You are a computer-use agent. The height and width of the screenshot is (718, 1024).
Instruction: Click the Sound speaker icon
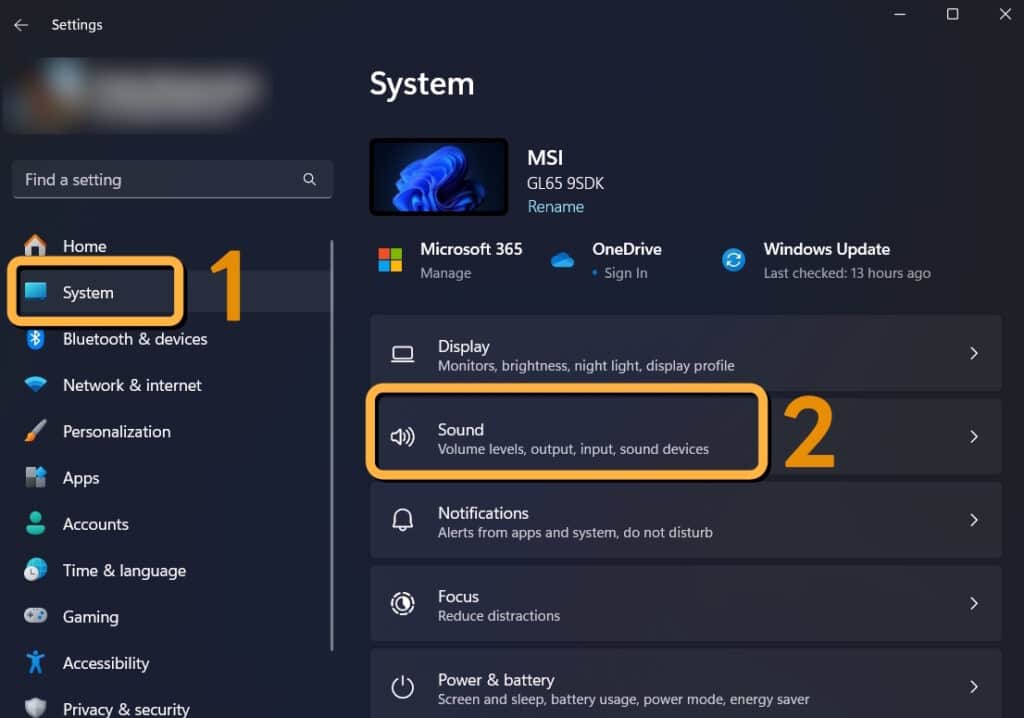coord(402,436)
